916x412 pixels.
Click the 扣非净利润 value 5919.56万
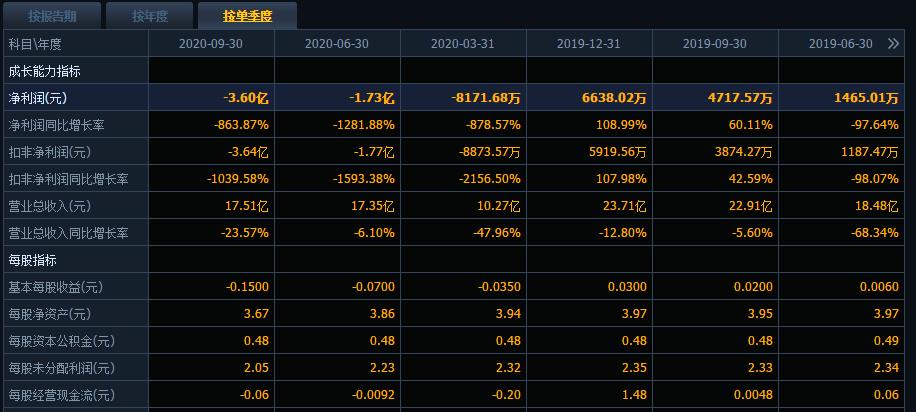615,153
